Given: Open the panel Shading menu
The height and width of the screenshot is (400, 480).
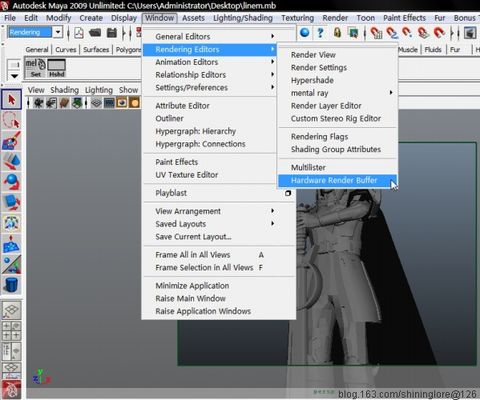Looking at the screenshot, I should 64,90.
